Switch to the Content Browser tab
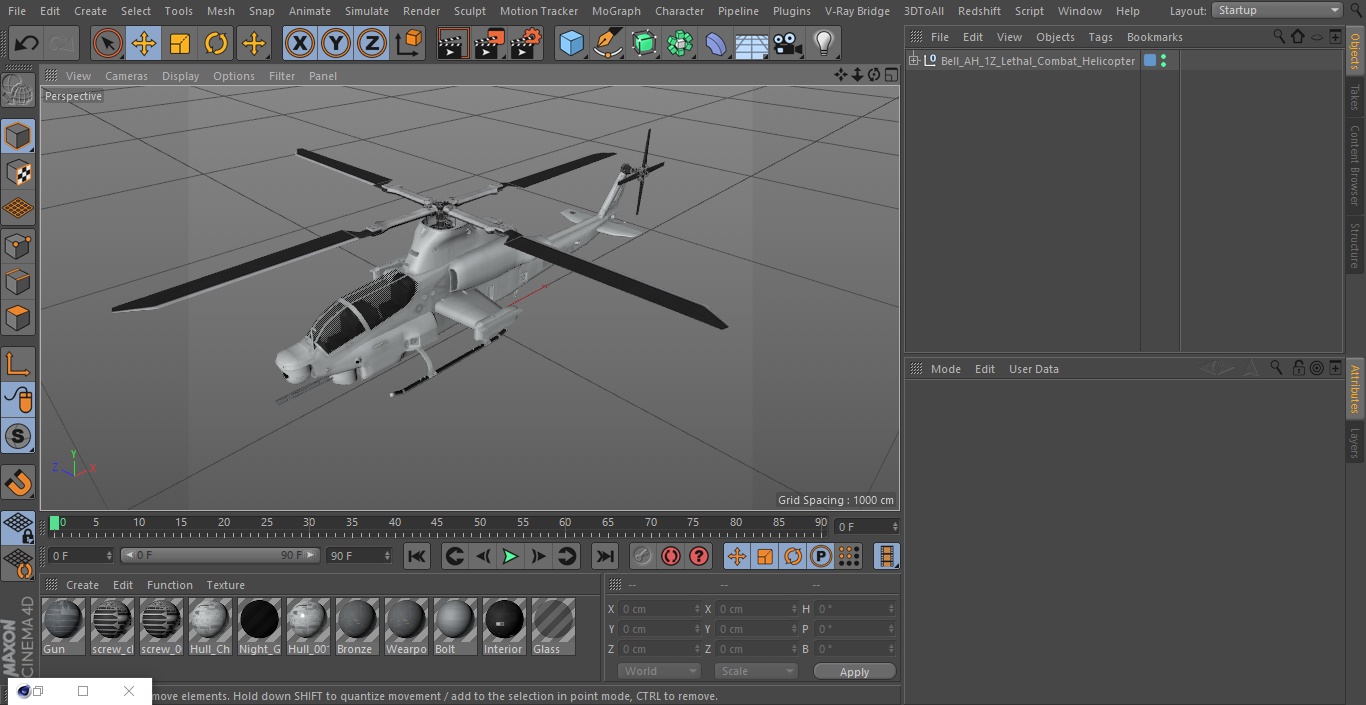 point(1355,164)
